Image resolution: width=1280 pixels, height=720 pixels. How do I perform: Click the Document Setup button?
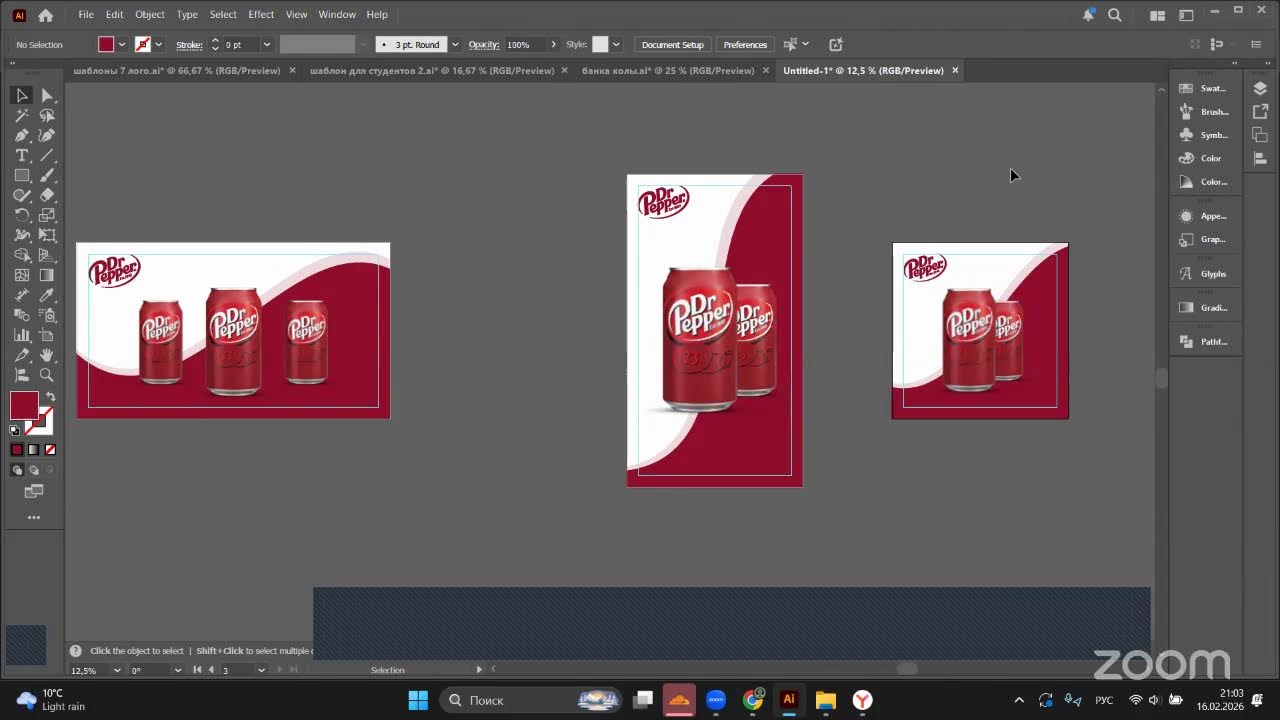click(x=673, y=45)
